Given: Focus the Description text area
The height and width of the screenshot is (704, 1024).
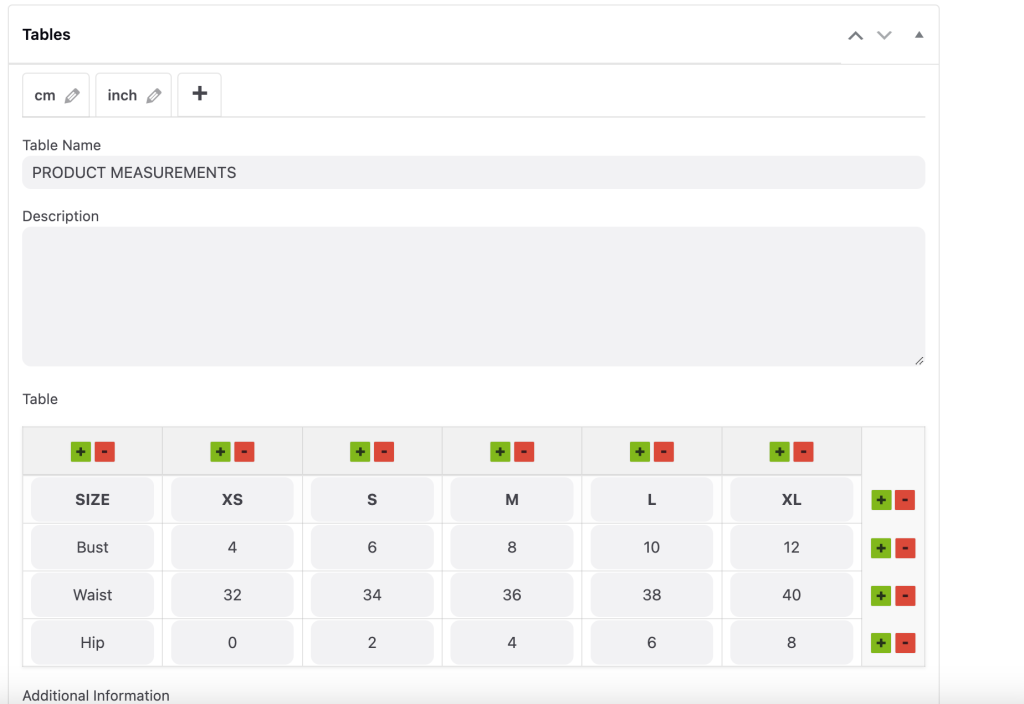Looking at the screenshot, I should (473, 296).
